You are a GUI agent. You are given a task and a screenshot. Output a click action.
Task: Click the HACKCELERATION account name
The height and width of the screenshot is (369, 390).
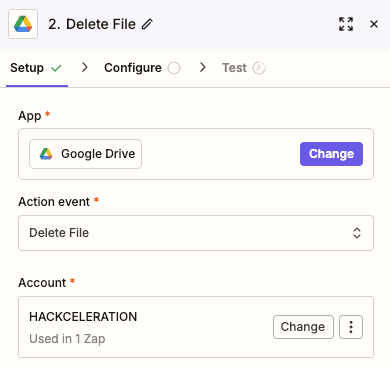click(x=83, y=317)
